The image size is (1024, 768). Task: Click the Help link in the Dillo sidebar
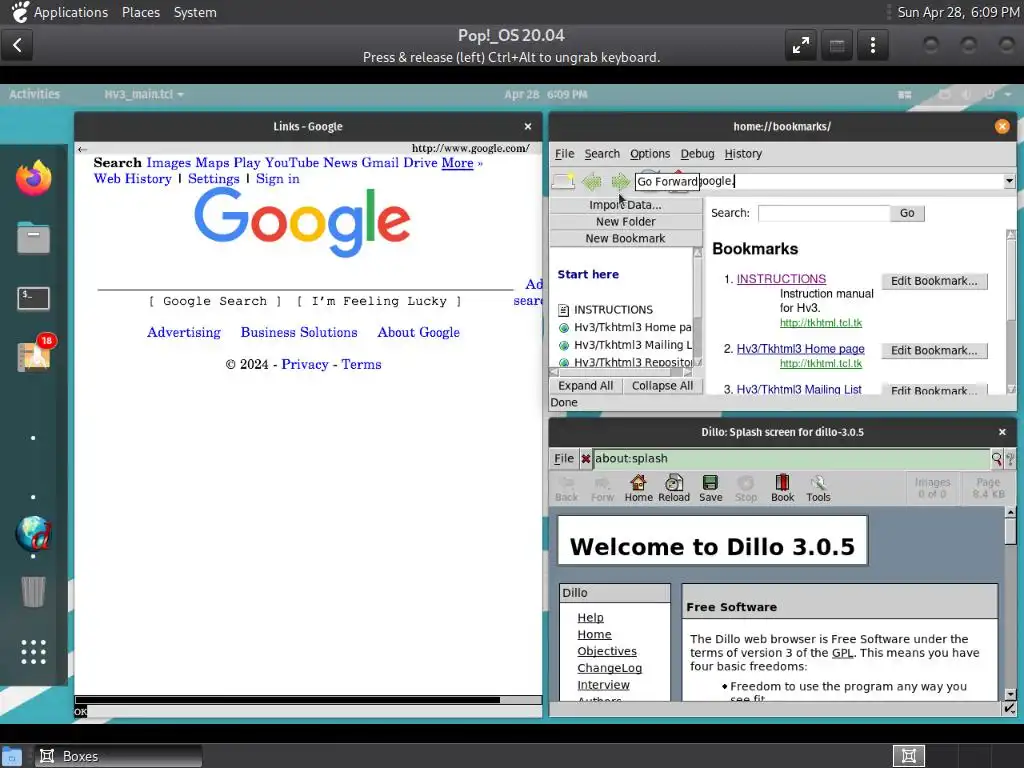(590, 618)
